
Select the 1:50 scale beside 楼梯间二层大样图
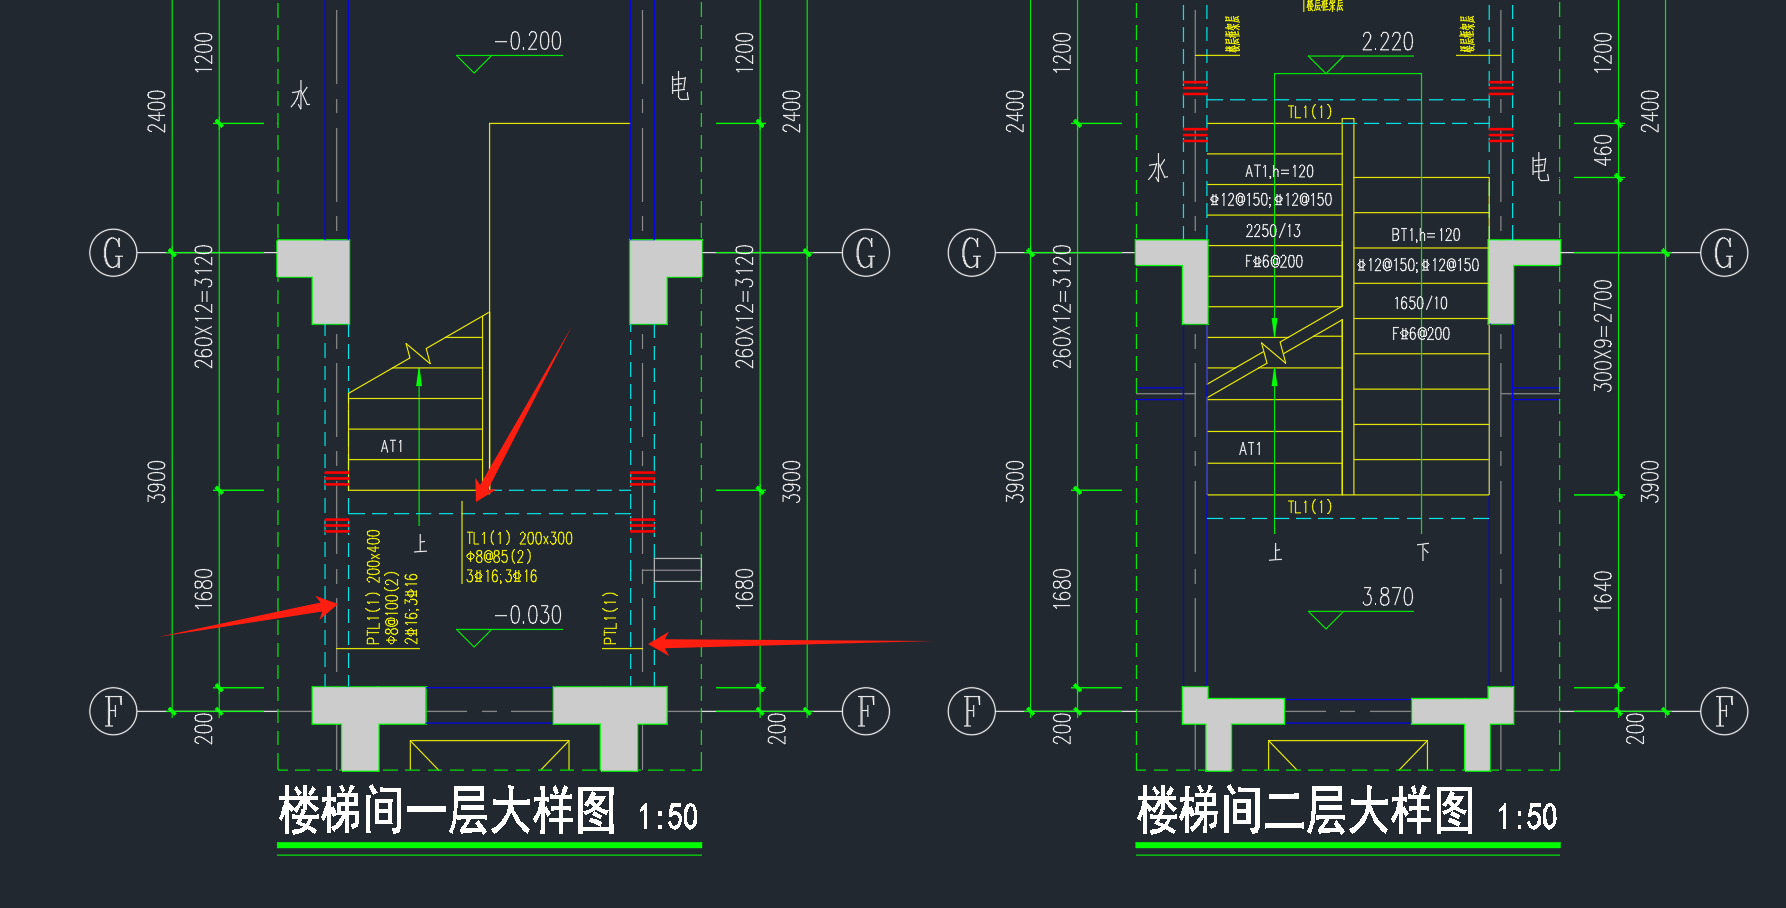point(1527,817)
